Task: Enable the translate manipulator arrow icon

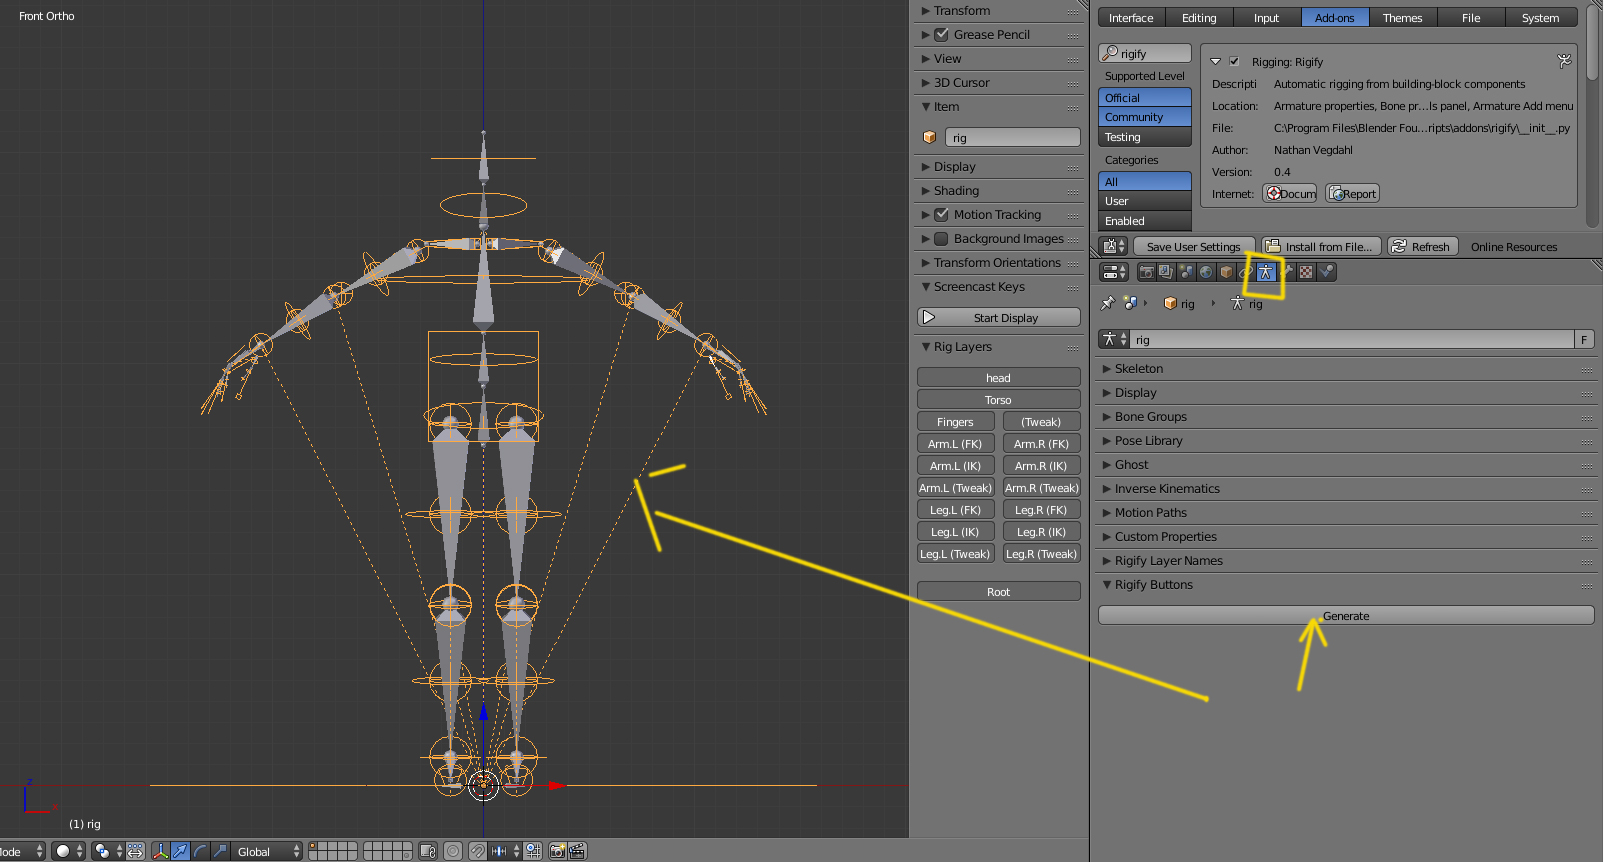Action: 181,851
